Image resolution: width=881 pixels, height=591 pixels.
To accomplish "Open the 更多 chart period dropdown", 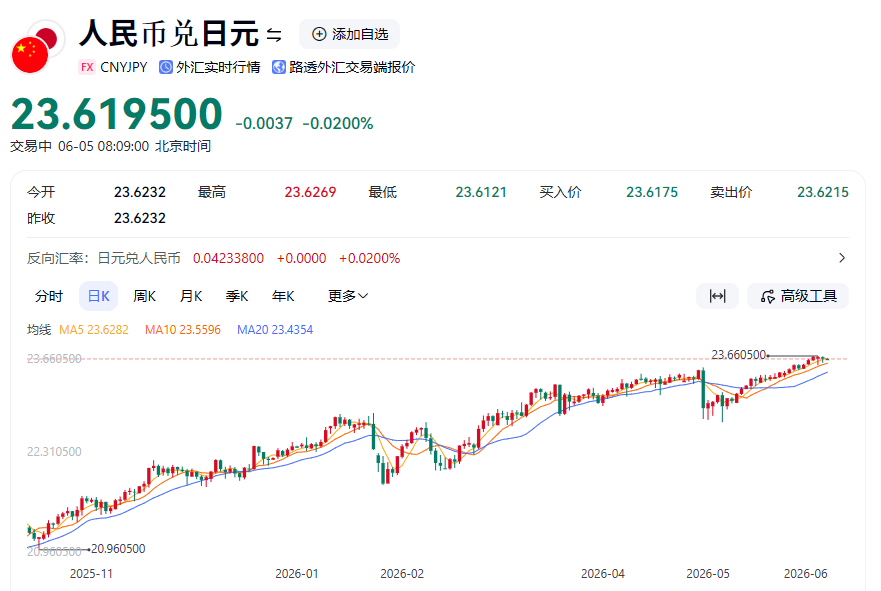I will 348,296.
